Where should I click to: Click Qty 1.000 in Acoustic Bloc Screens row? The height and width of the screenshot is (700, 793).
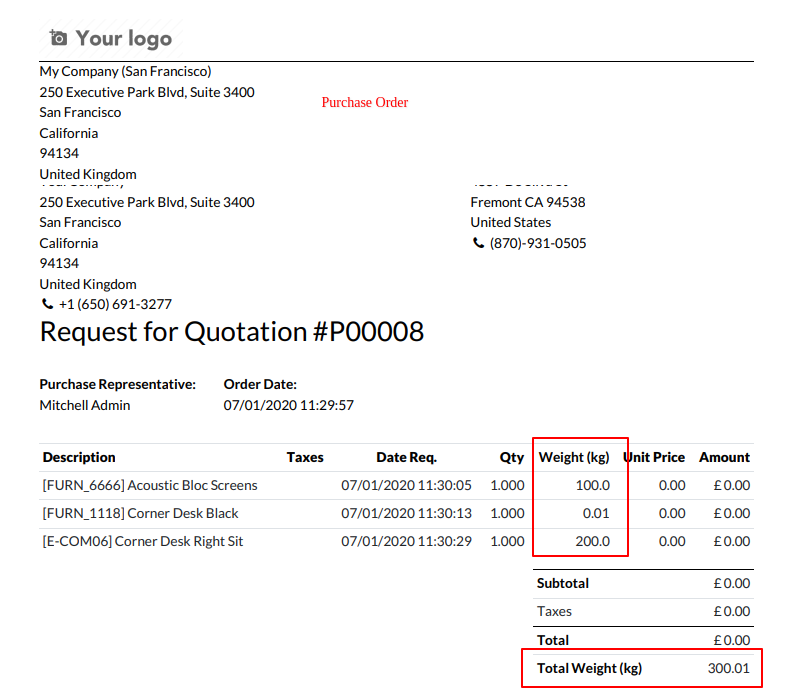click(507, 486)
